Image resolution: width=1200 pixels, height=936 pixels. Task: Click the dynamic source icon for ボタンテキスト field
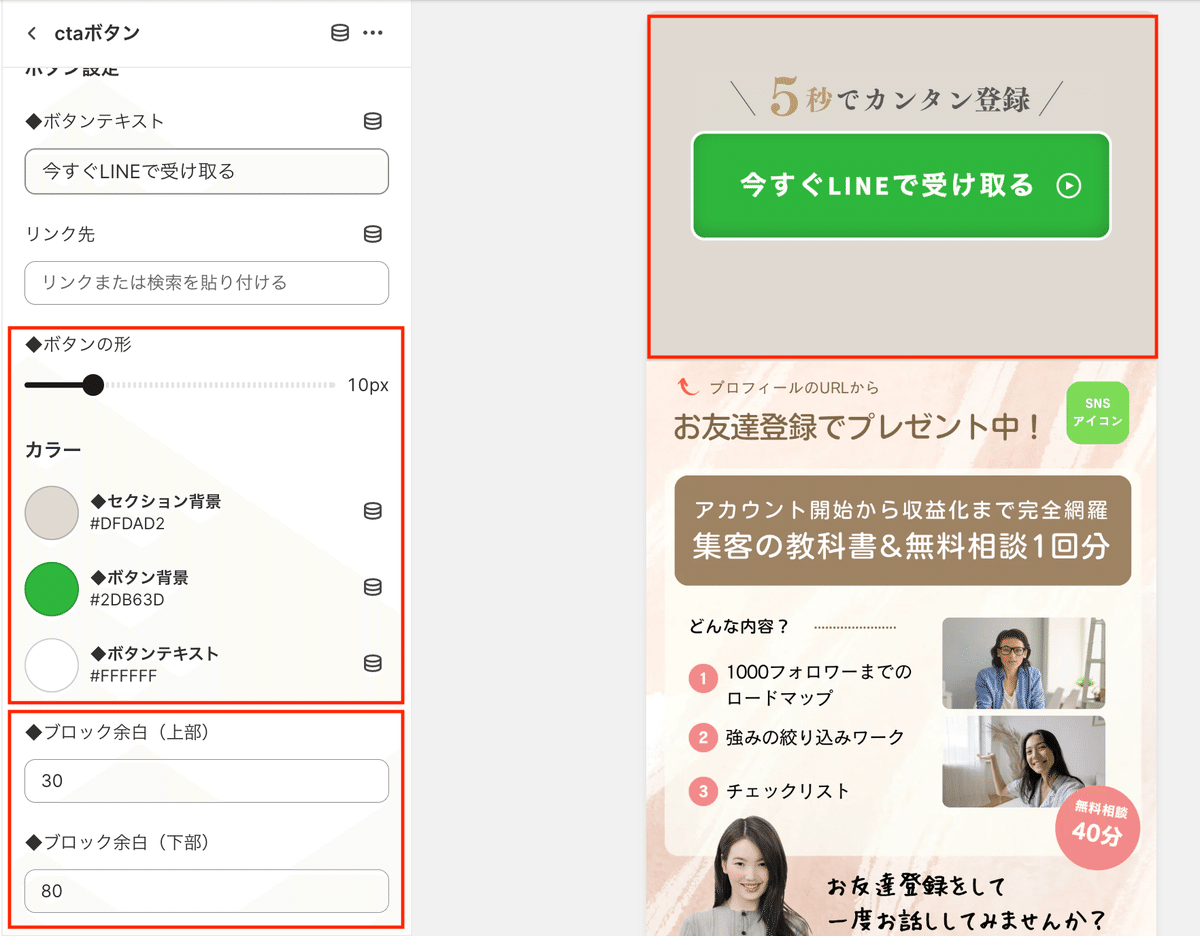[x=372, y=121]
